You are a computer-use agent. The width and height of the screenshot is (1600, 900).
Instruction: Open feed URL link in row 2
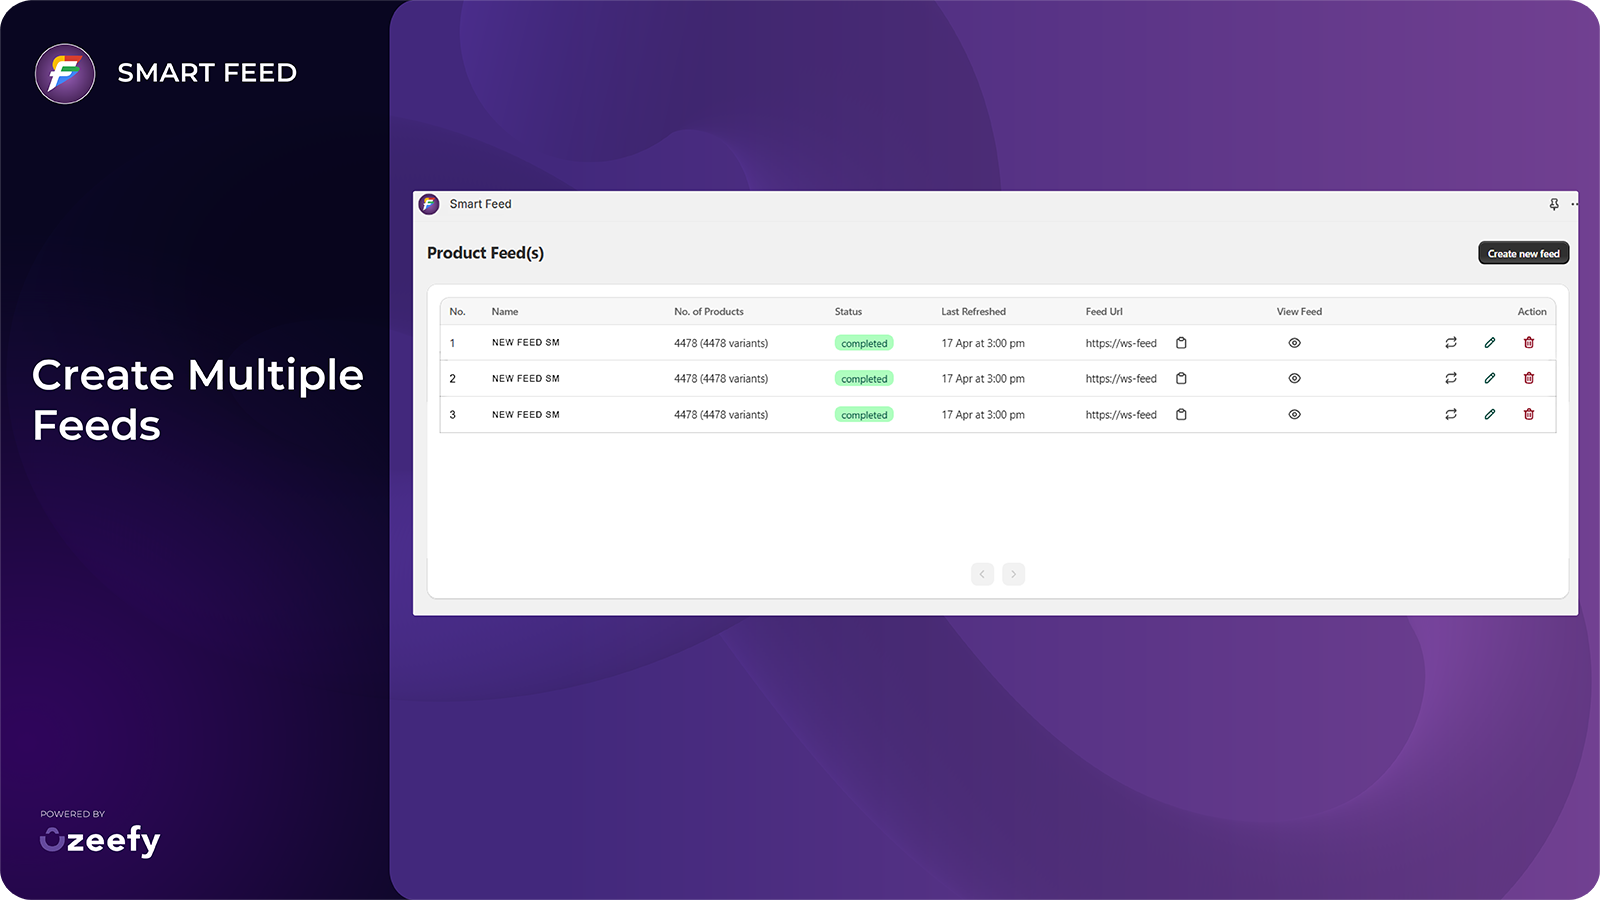(1121, 380)
